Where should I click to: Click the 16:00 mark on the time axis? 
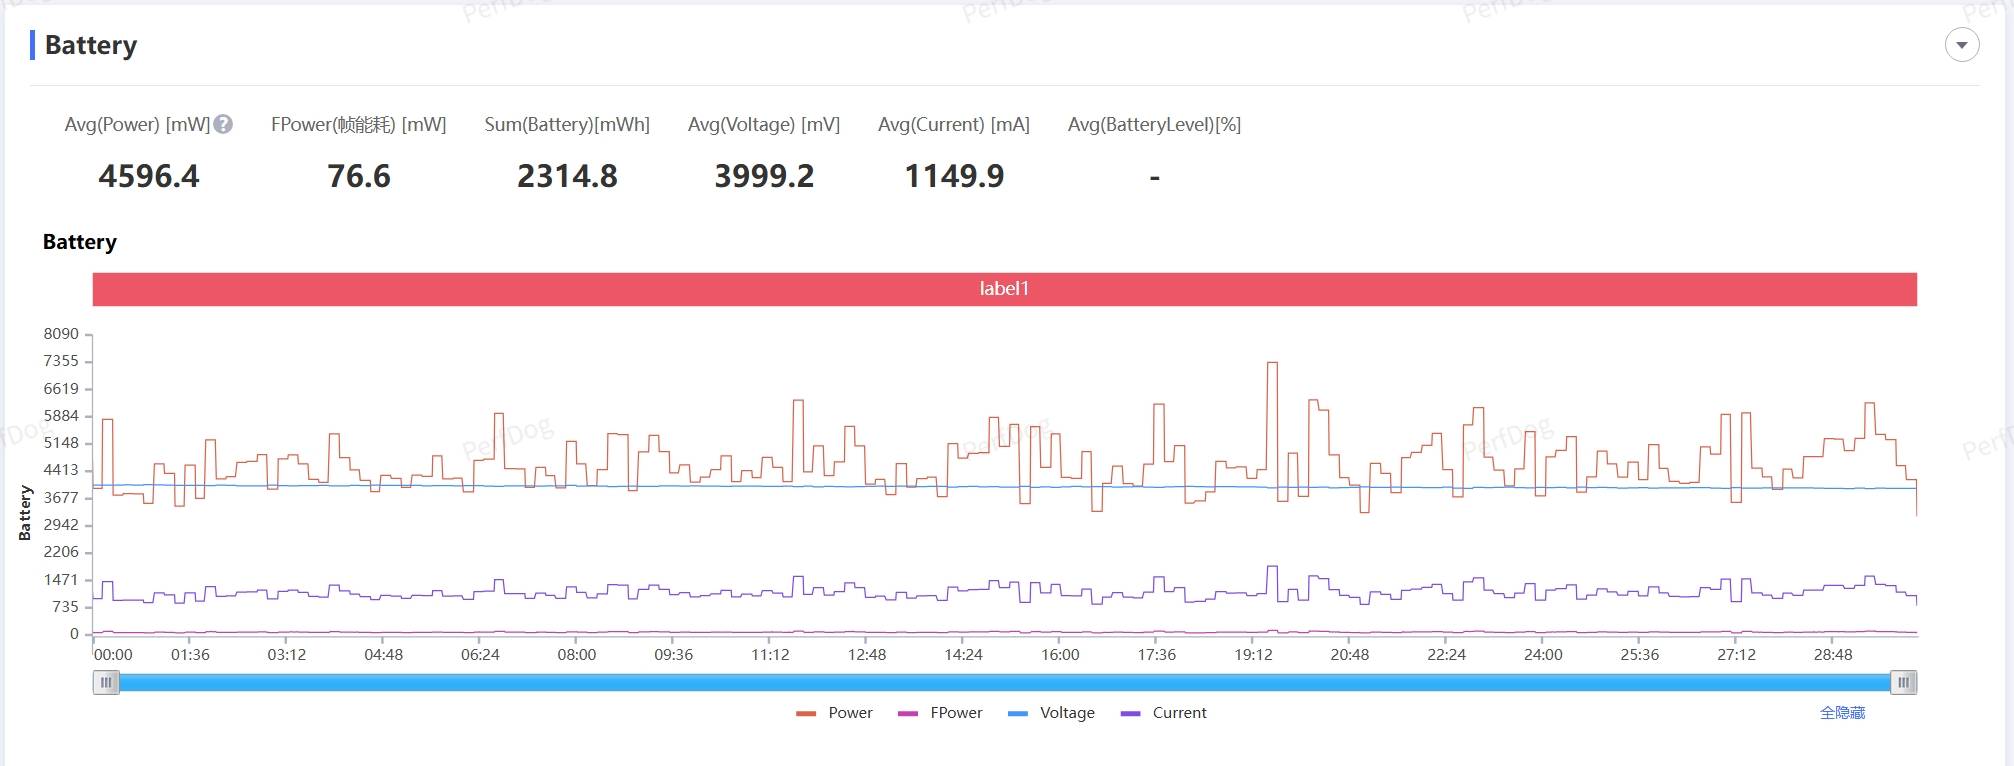pos(1060,655)
